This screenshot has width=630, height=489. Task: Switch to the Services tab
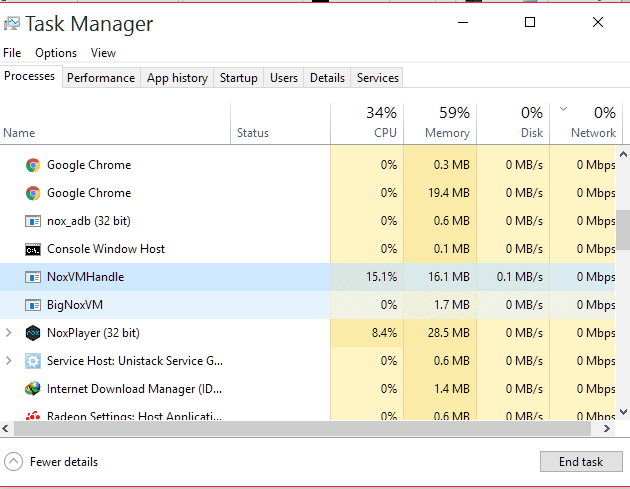click(377, 78)
